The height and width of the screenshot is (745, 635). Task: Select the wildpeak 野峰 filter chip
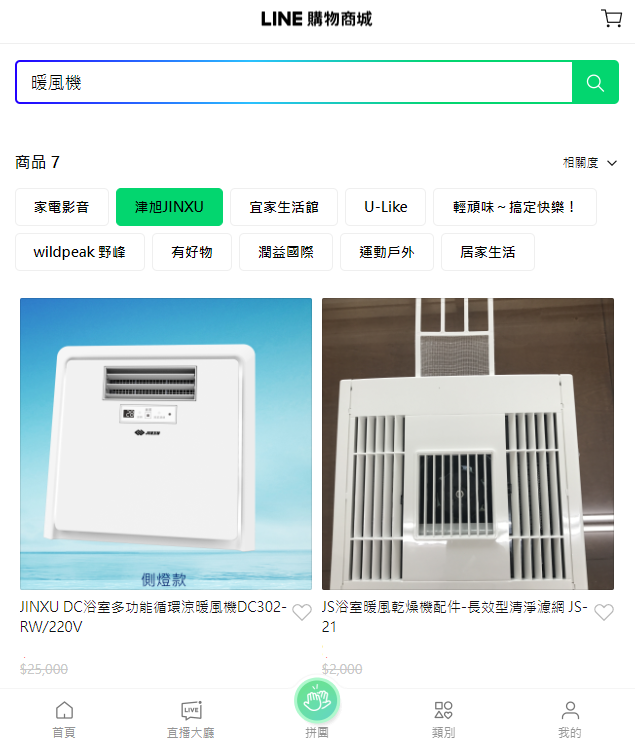[80, 252]
